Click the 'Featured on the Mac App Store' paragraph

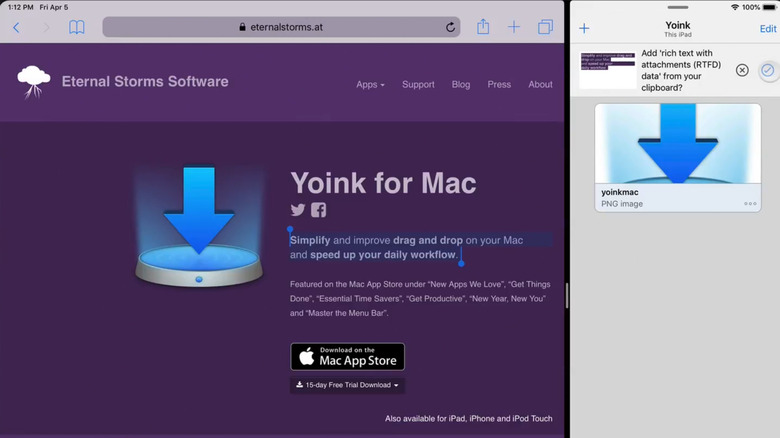point(420,299)
